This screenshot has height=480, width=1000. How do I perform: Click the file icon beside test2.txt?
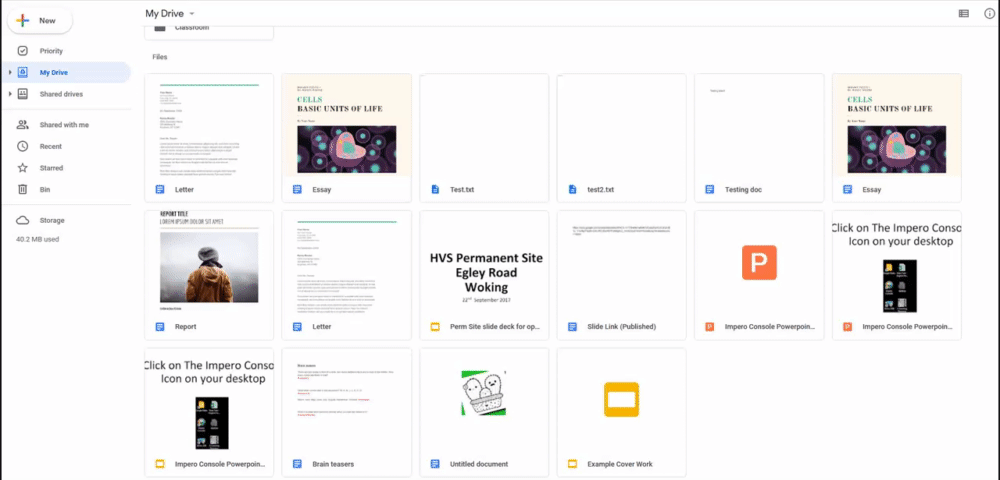[x=573, y=190]
